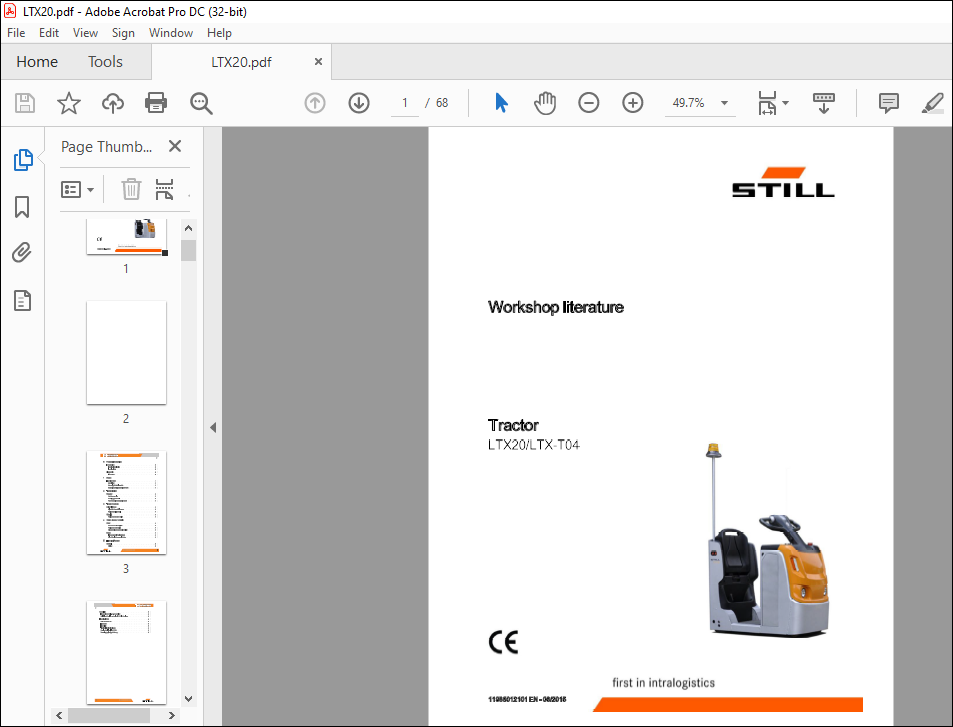Open the Window menu
The width and height of the screenshot is (953, 727).
(x=171, y=33)
